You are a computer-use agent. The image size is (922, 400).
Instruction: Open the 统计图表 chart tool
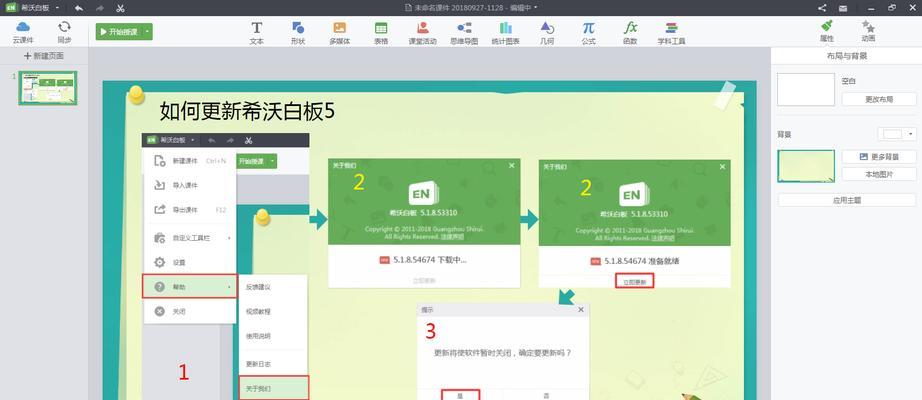[506, 33]
